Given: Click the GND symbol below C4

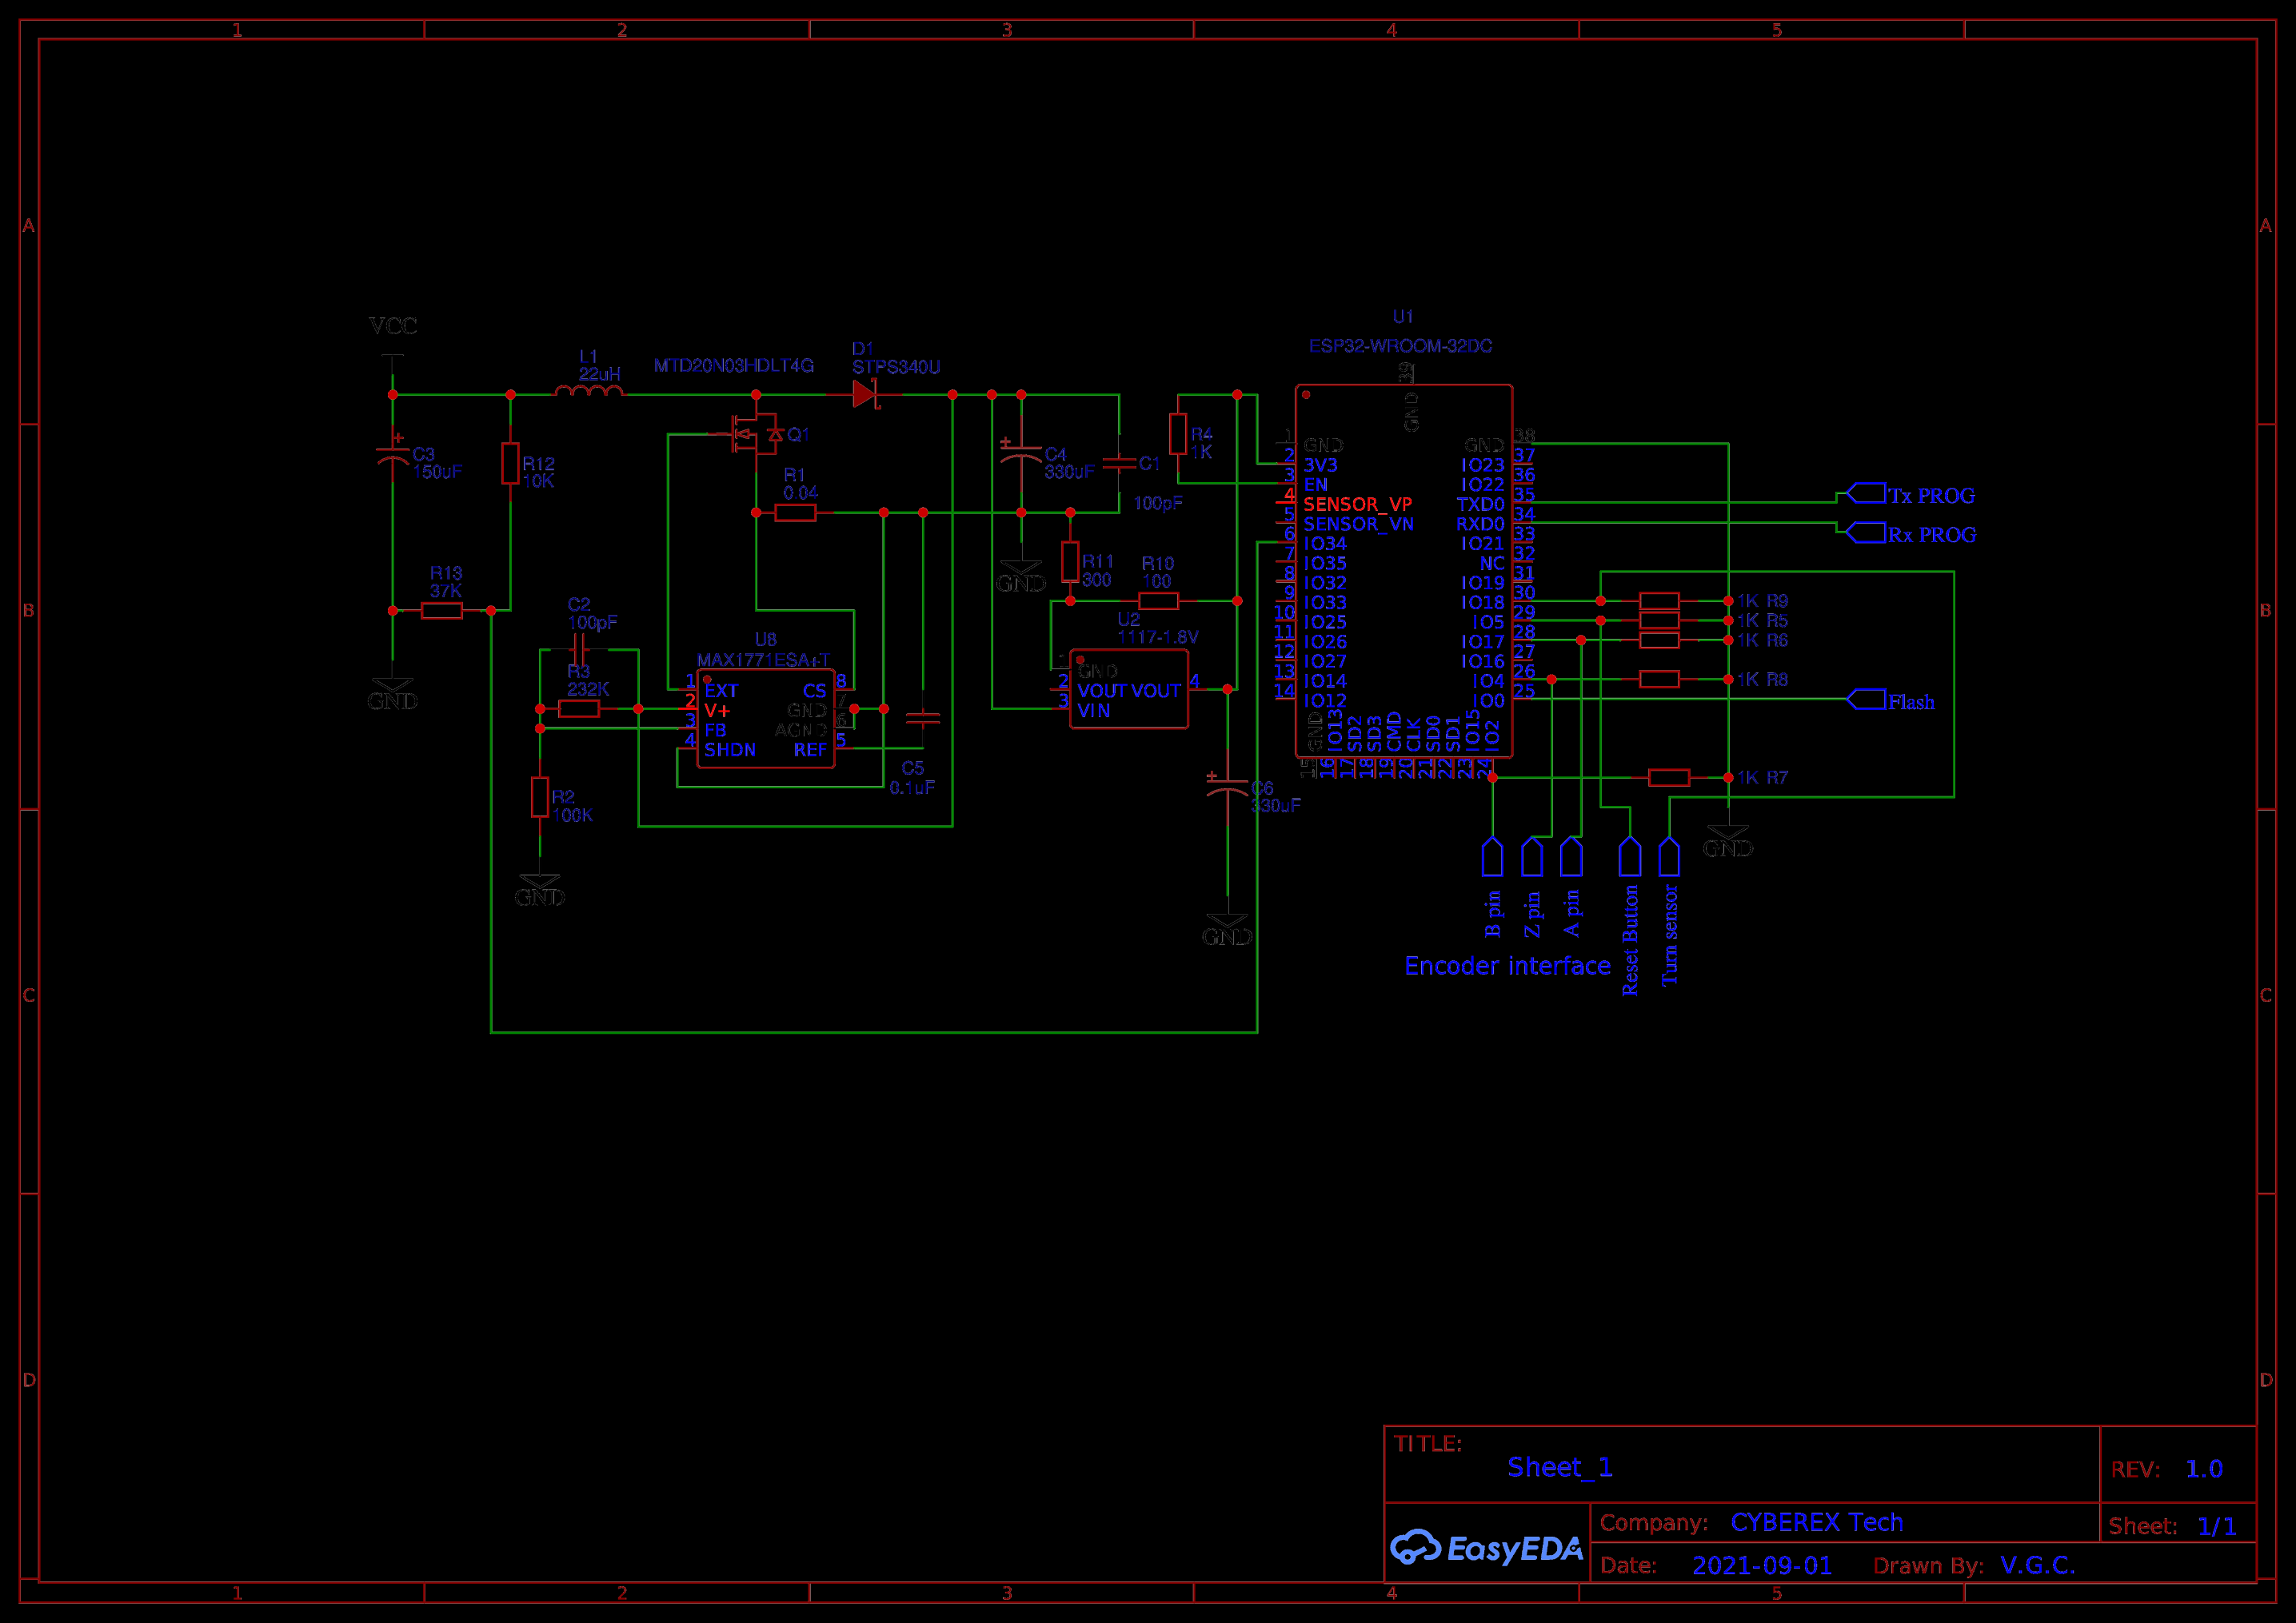Looking at the screenshot, I should [x=1021, y=575].
